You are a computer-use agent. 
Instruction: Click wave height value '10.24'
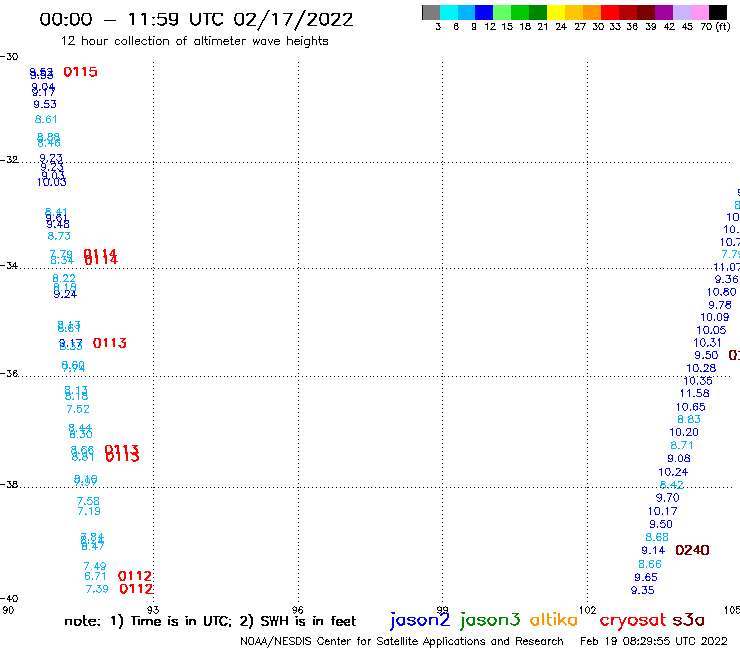(673, 472)
